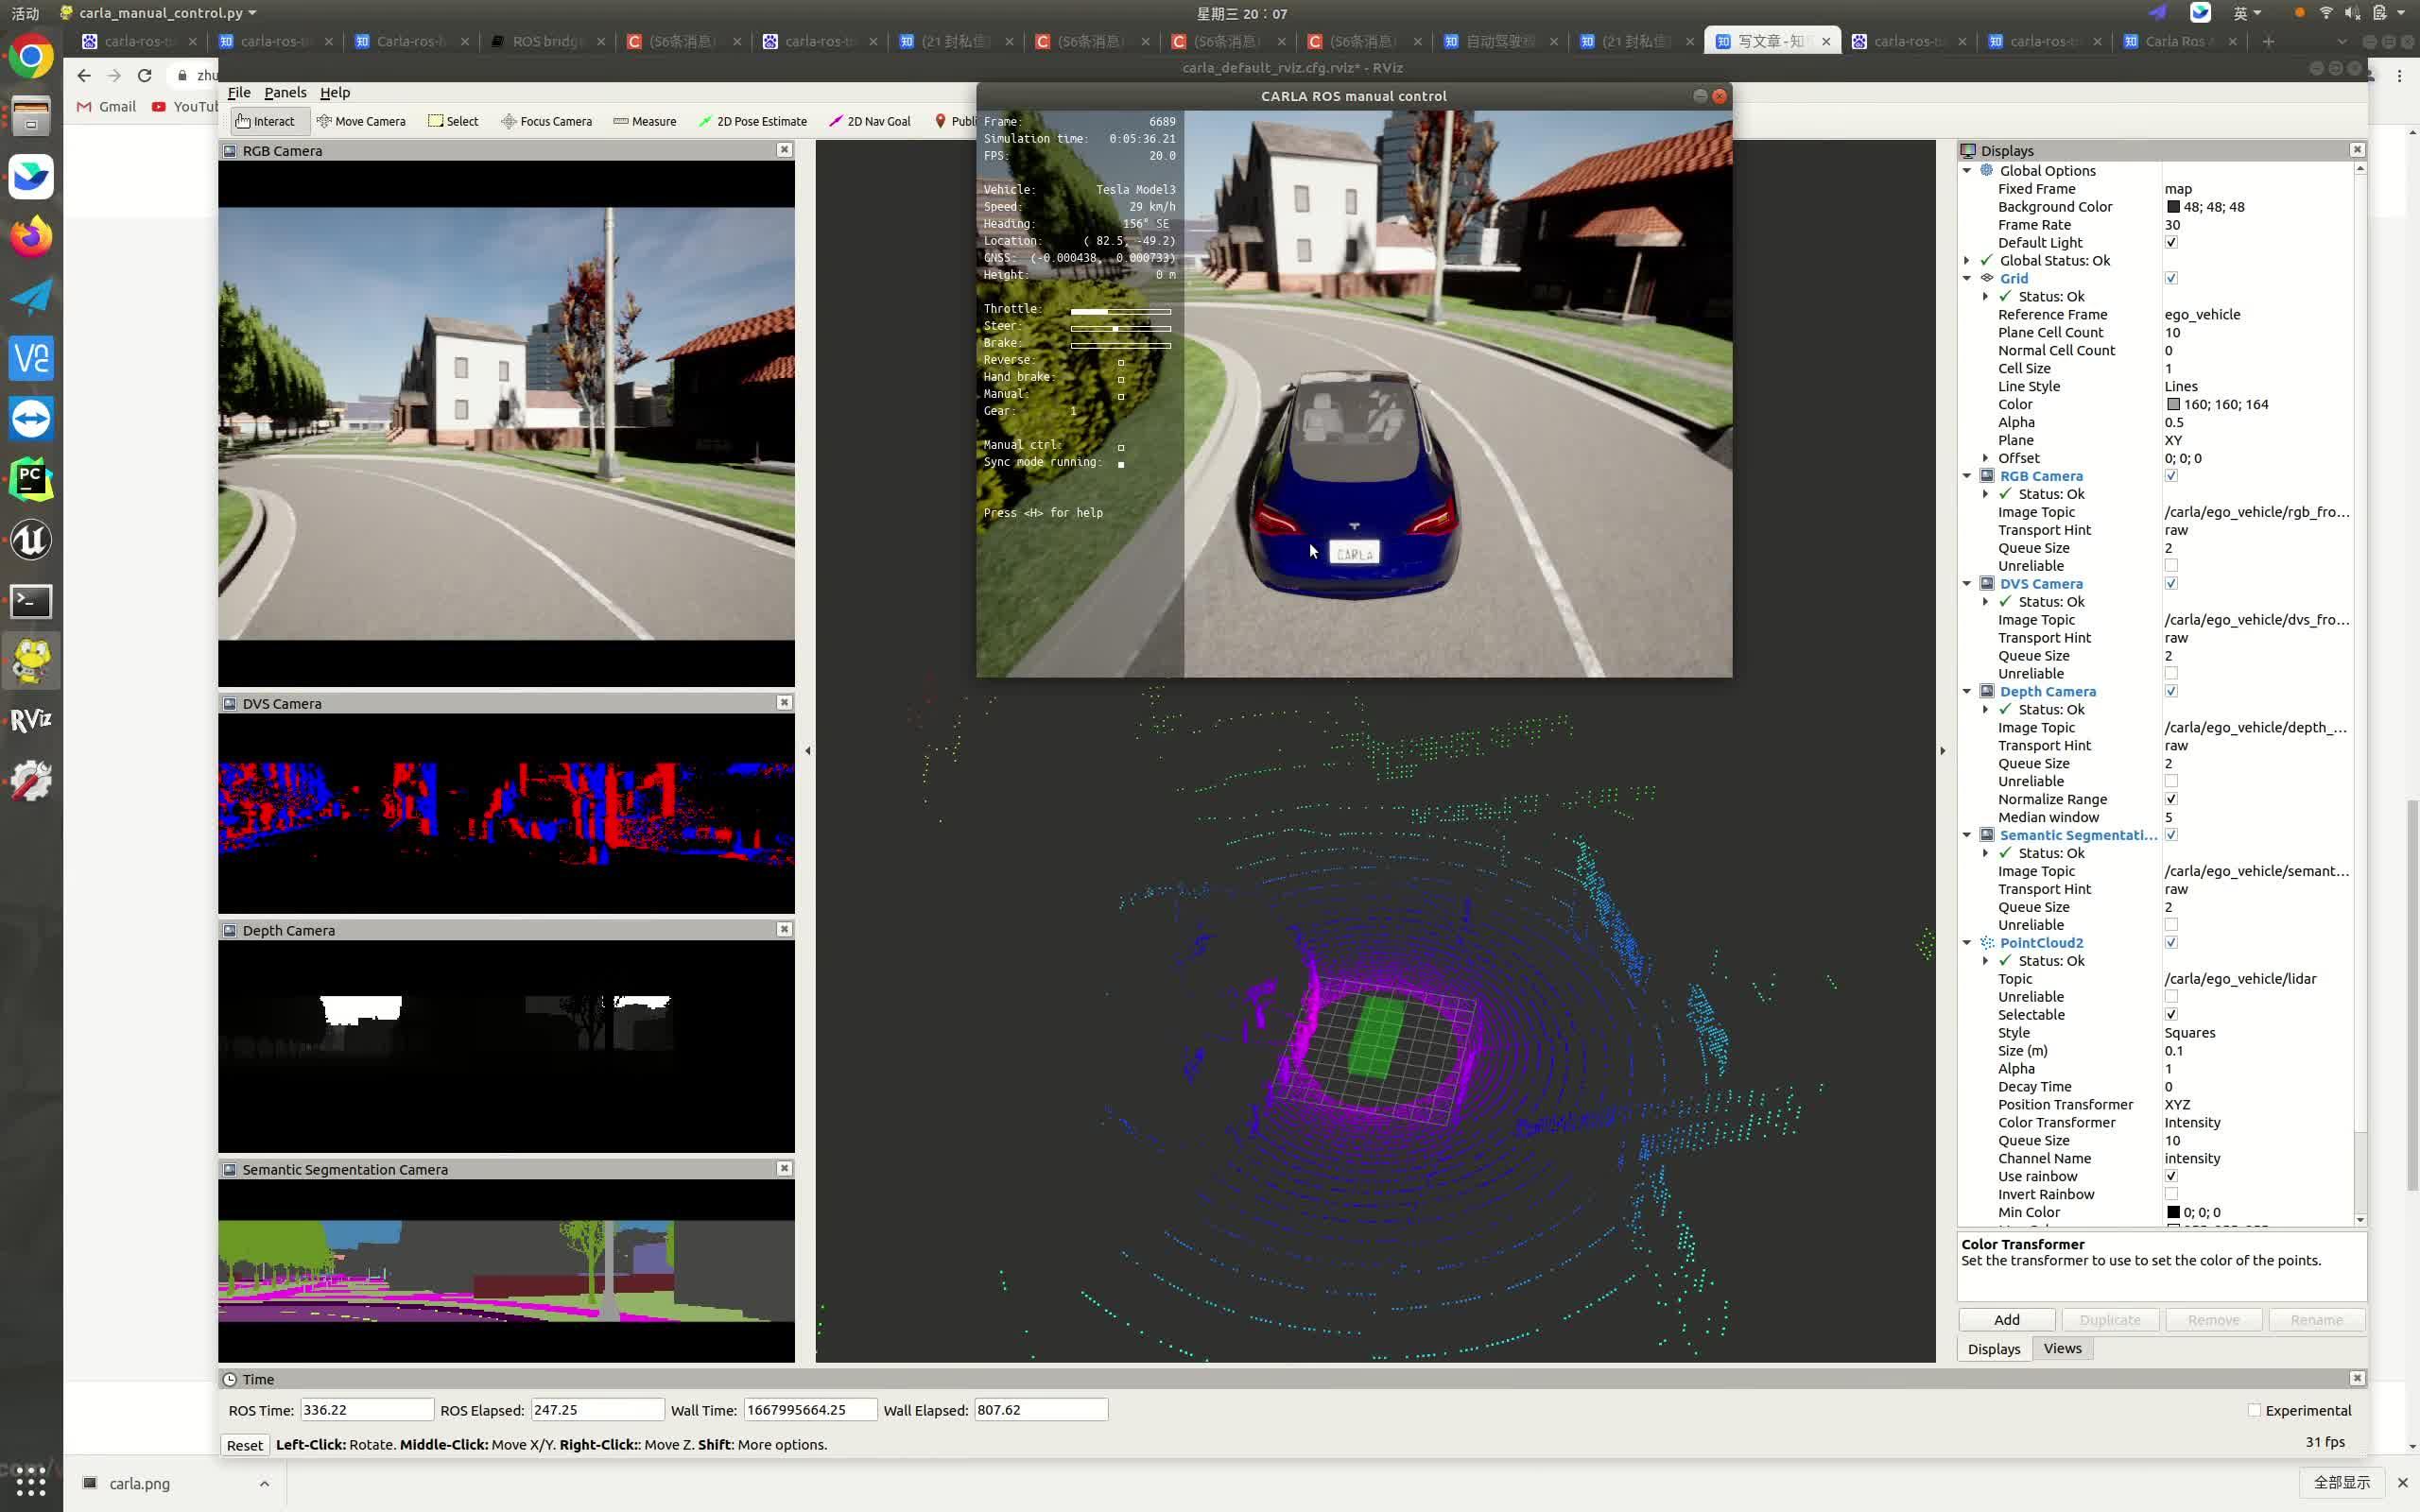Switch to the Views tab
This screenshot has height=1512, width=2420.
click(2062, 1348)
